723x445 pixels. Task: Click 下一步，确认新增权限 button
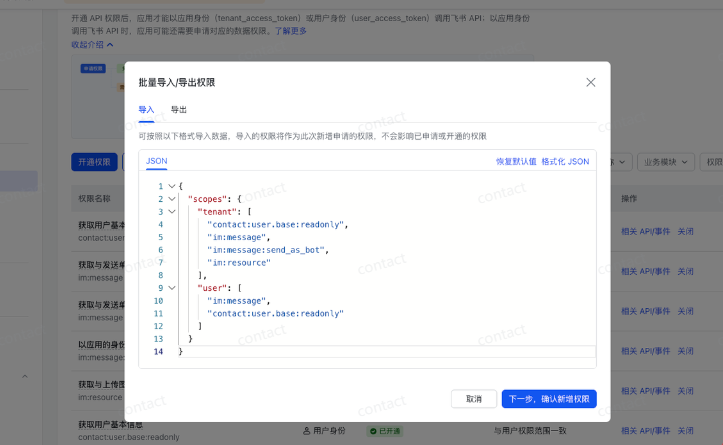click(x=549, y=399)
